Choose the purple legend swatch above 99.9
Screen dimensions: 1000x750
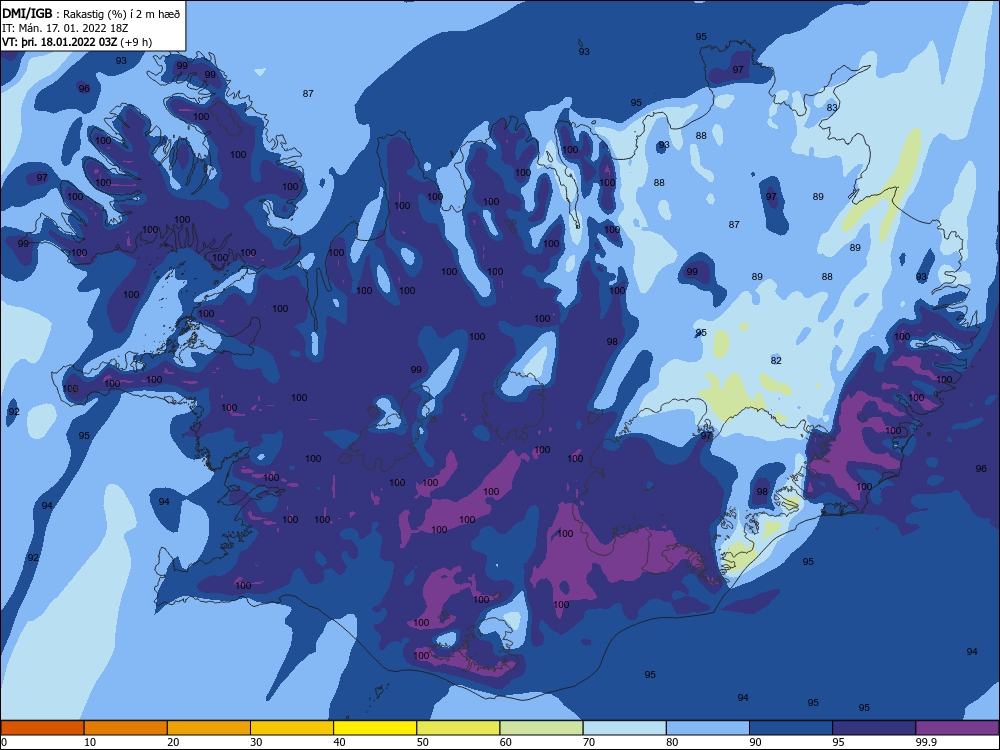(x=957, y=728)
